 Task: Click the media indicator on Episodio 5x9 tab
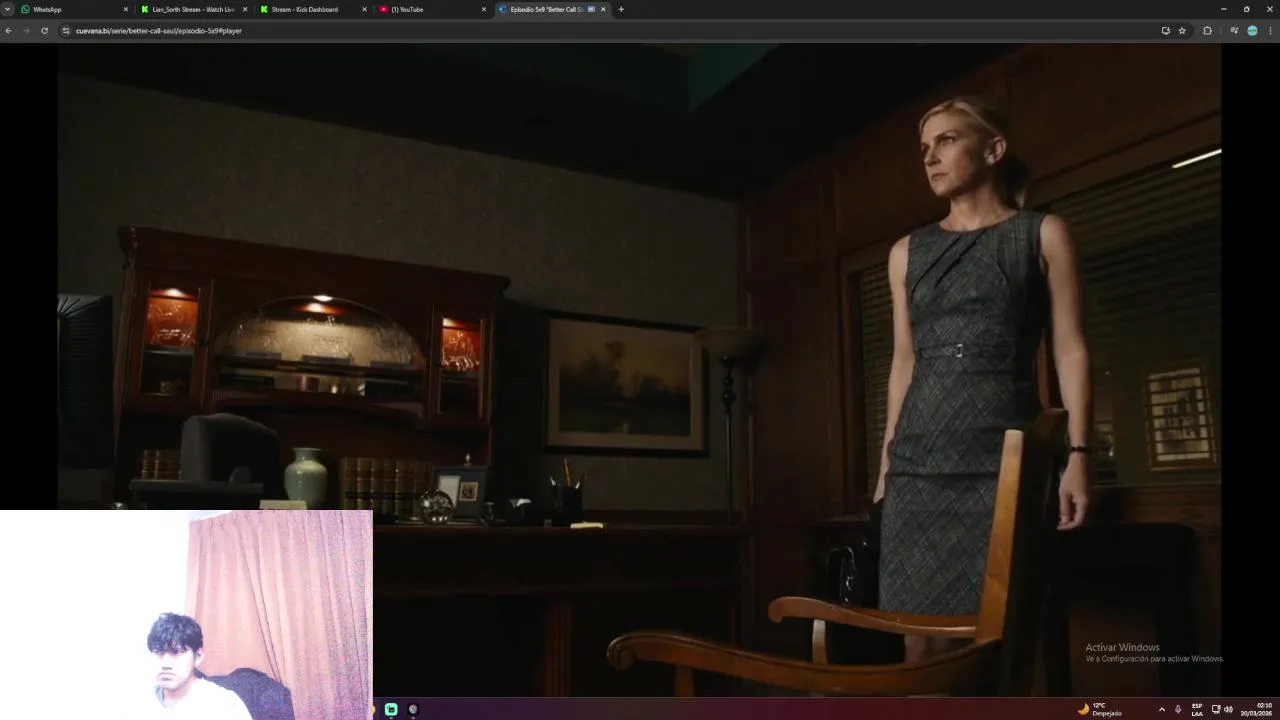tap(591, 9)
